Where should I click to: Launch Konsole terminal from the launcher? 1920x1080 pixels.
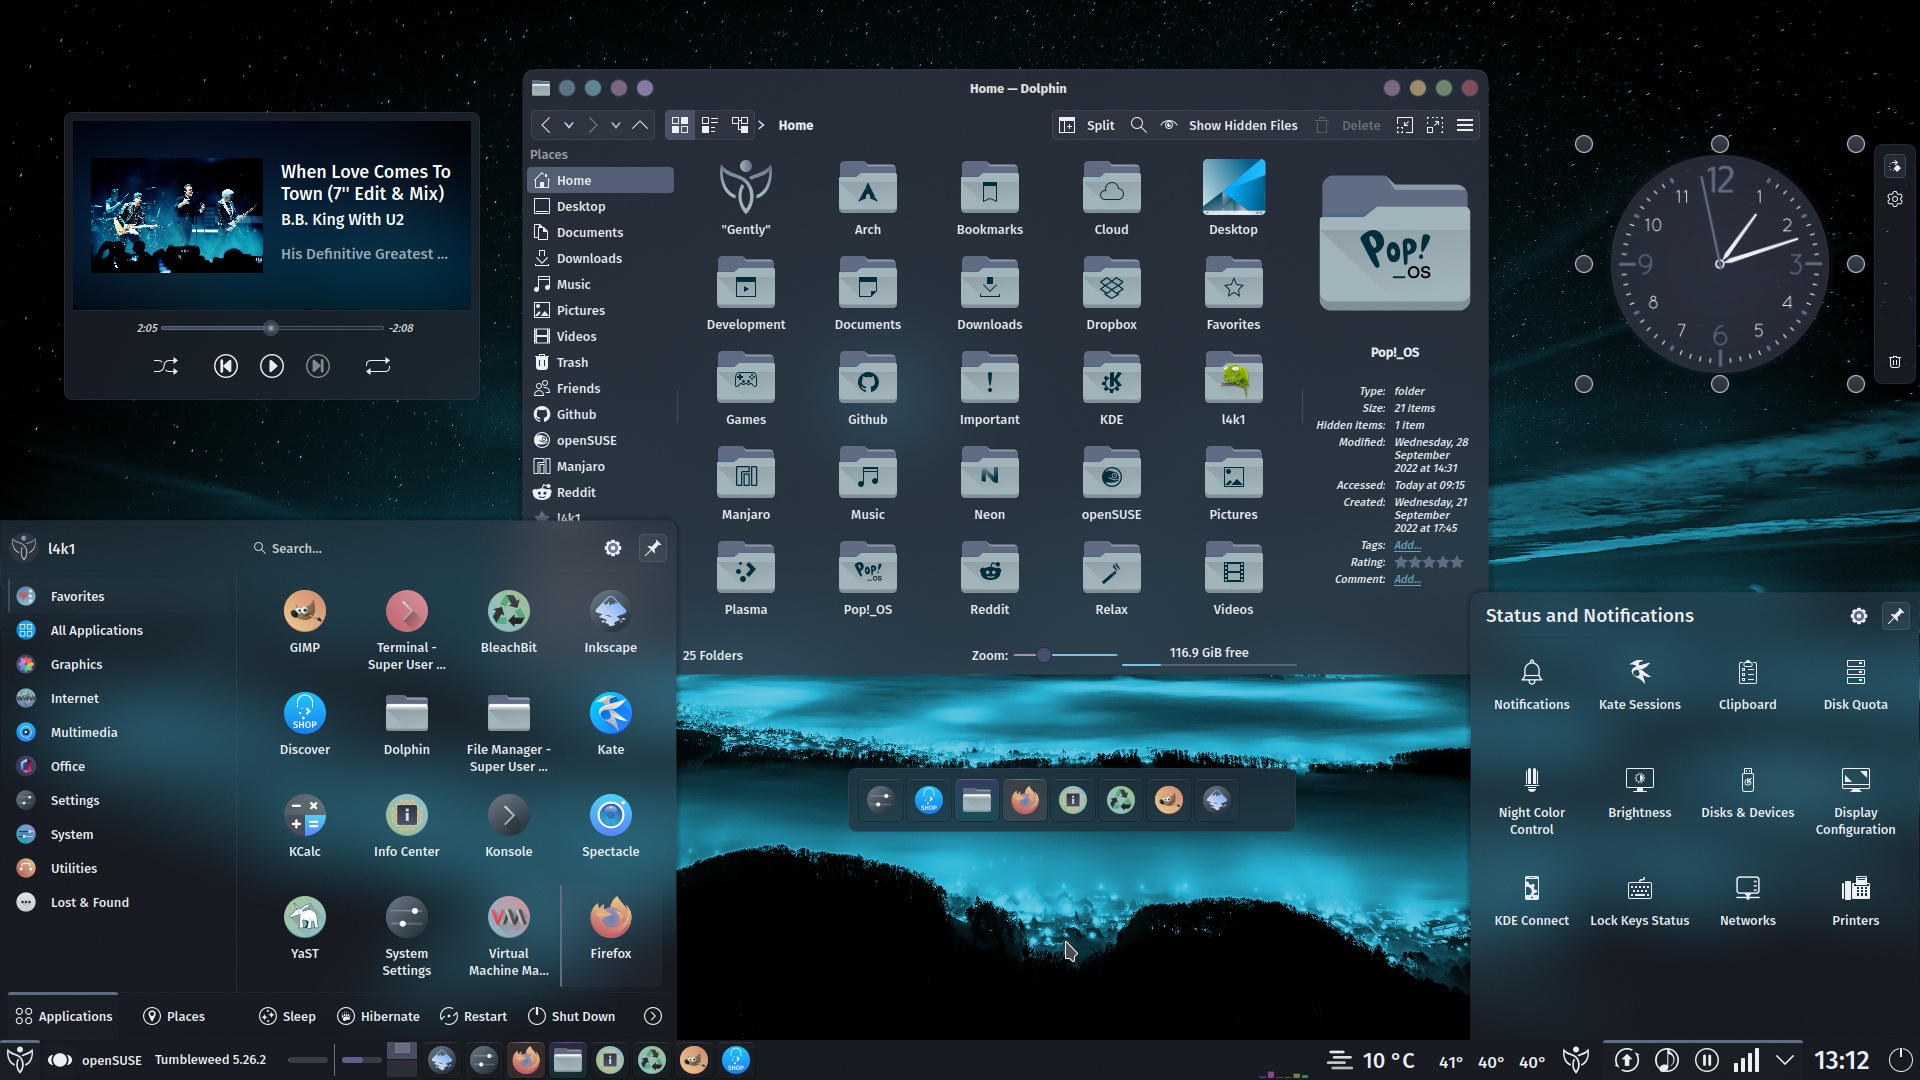tap(508, 825)
